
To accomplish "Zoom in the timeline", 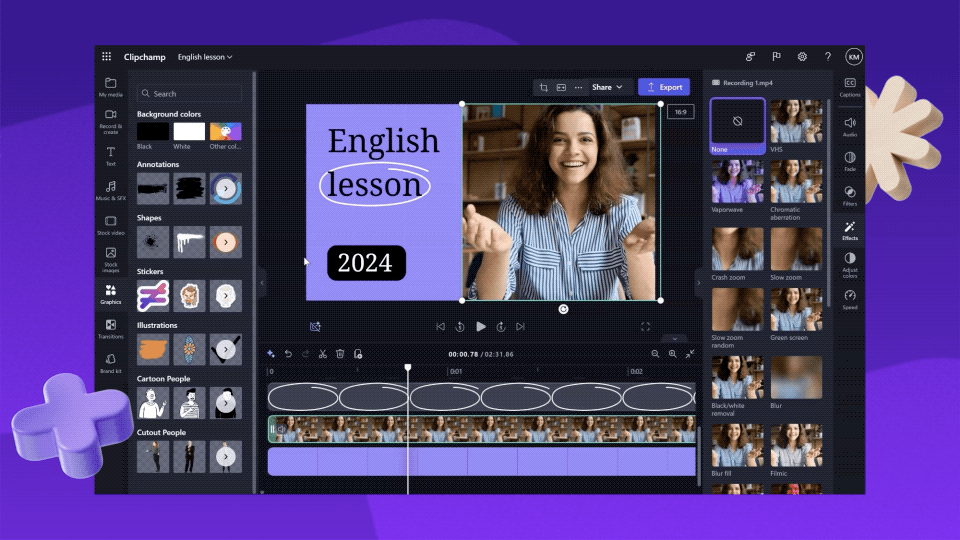I will pyautogui.click(x=672, y=354).
